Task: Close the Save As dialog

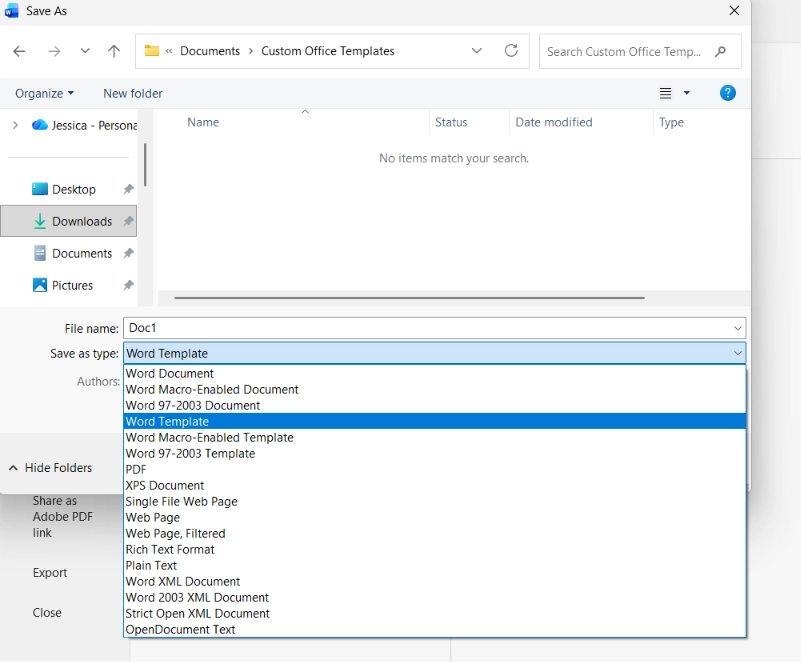Action: click(734, 11)
